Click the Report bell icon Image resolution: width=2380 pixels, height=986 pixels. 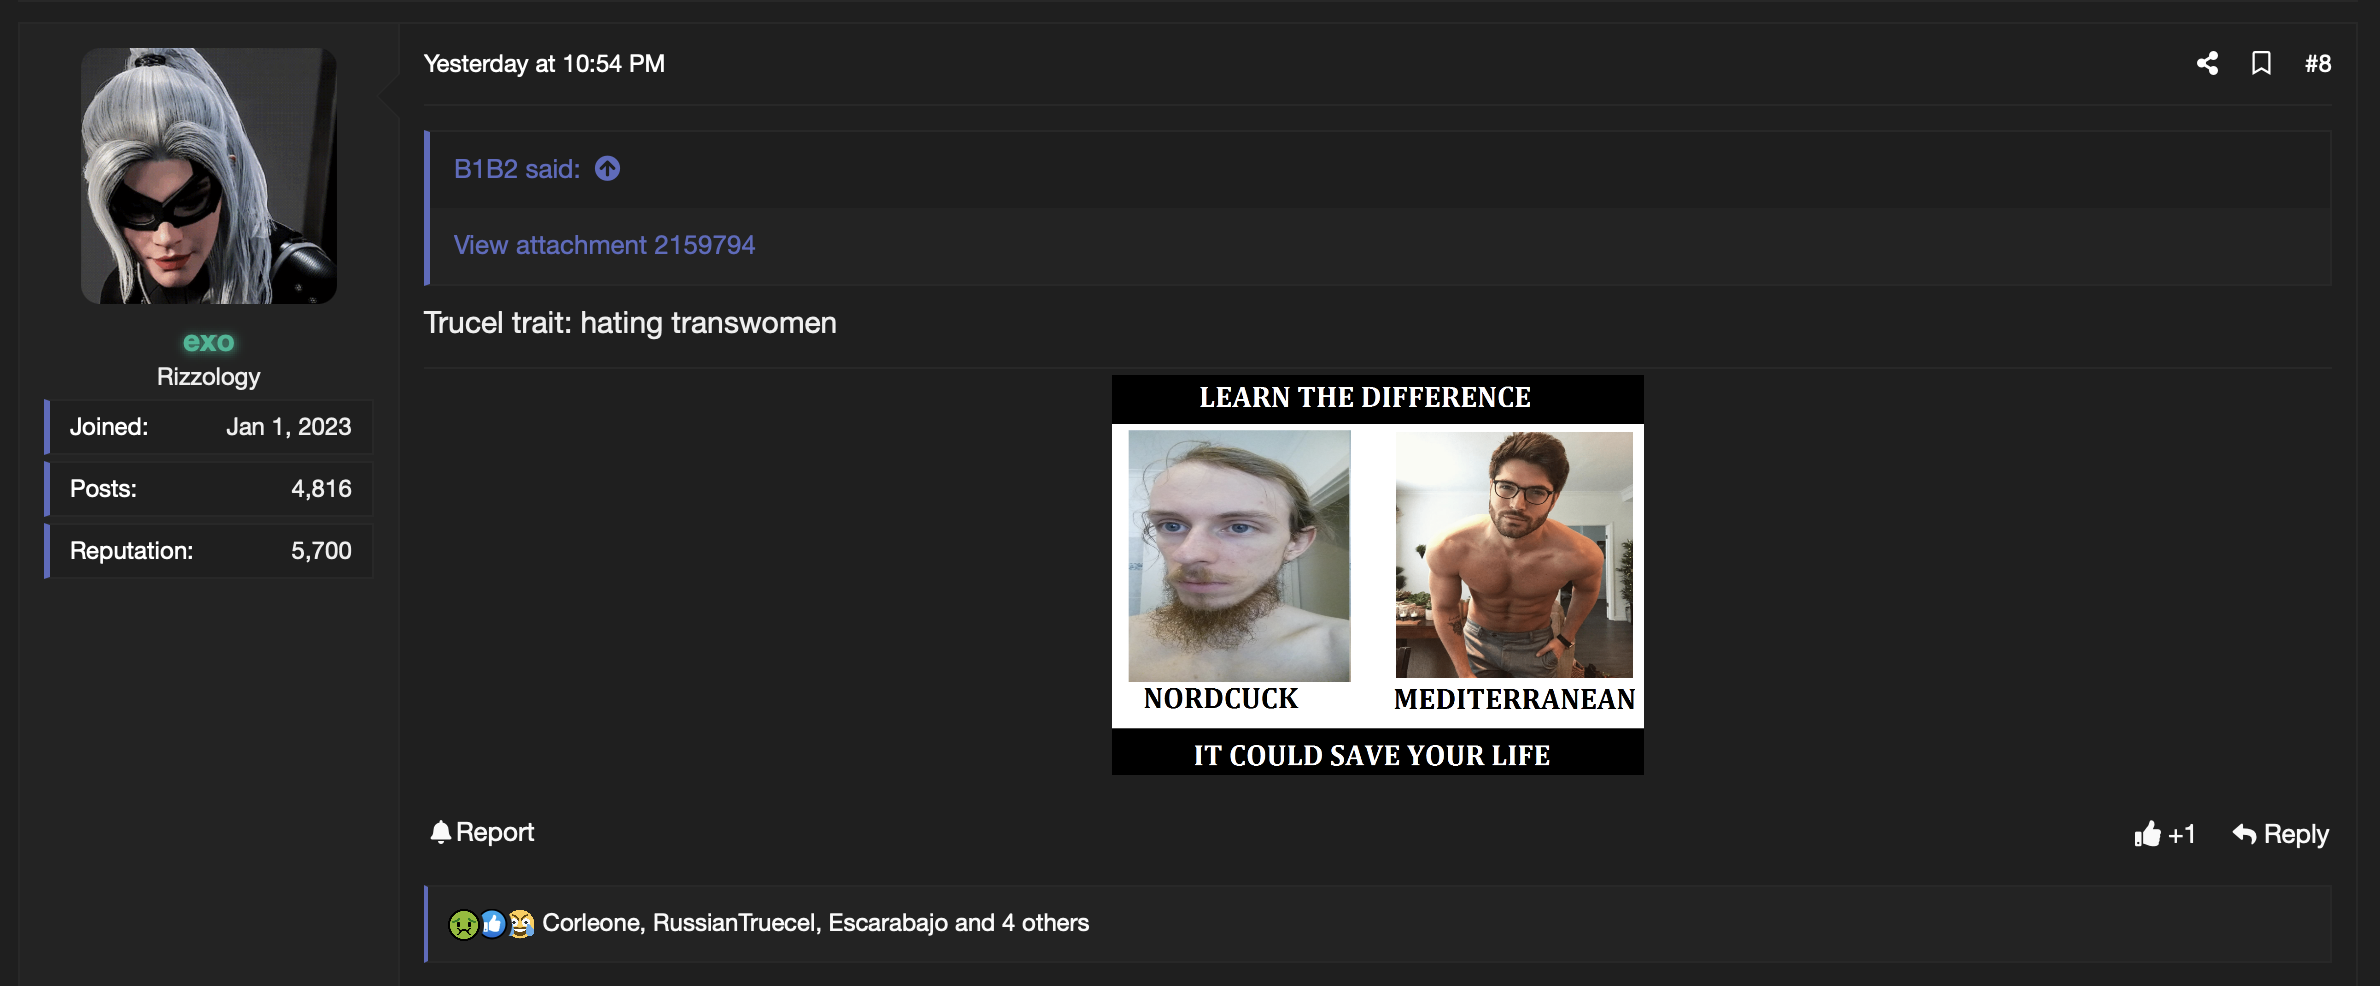point(440,832)
